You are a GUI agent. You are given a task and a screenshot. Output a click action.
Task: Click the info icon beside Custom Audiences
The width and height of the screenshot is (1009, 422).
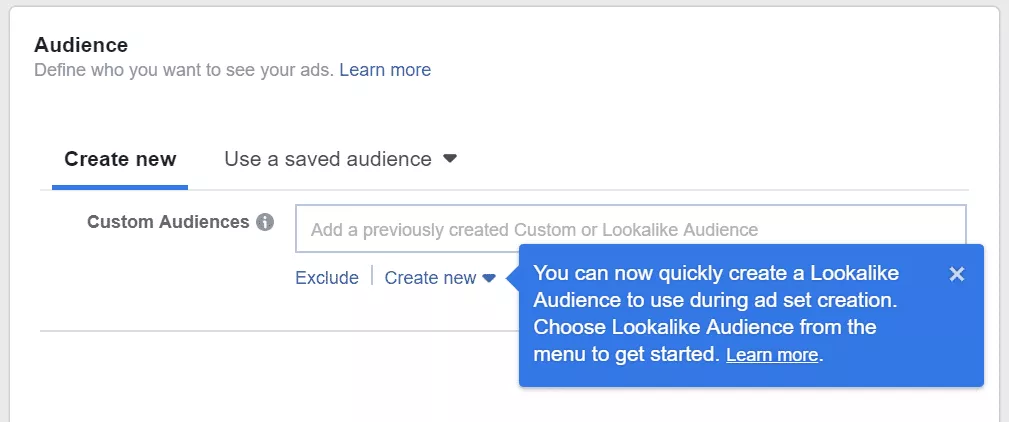click(x=264, y=222)
